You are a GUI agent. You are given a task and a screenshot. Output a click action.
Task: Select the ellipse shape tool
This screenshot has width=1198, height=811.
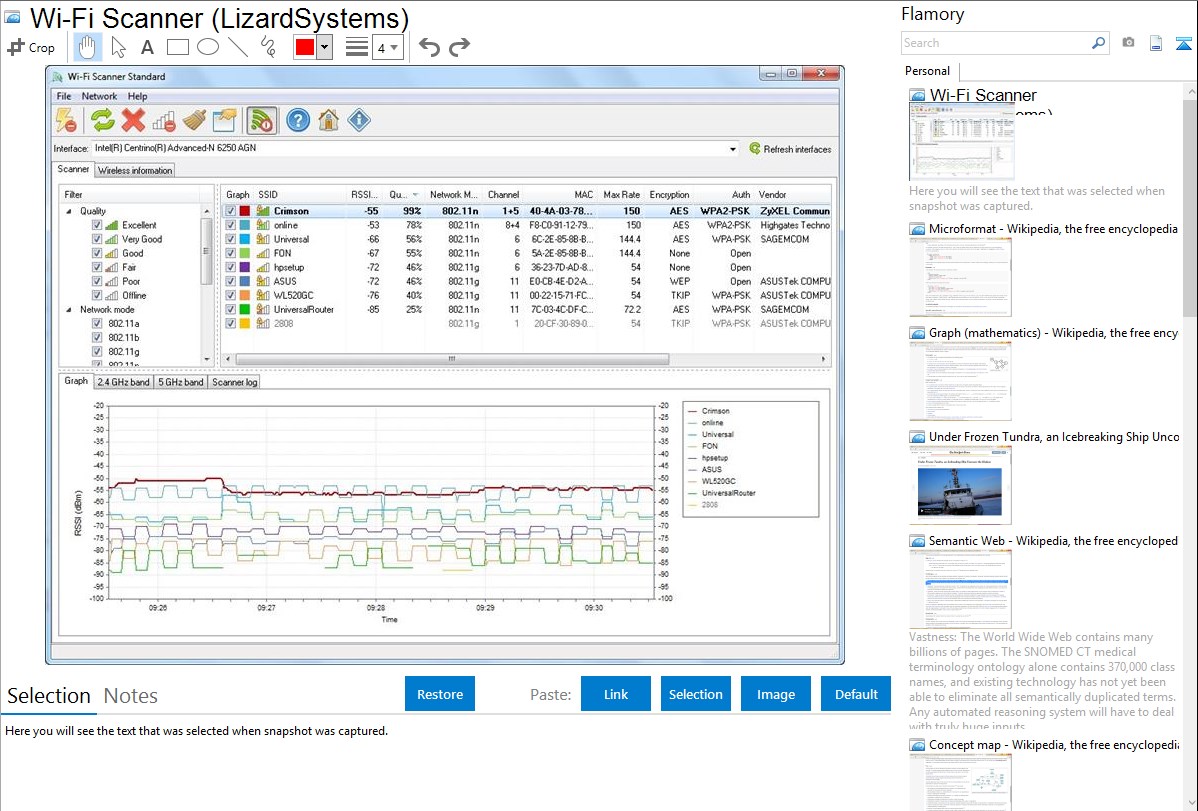pos(208,47)
